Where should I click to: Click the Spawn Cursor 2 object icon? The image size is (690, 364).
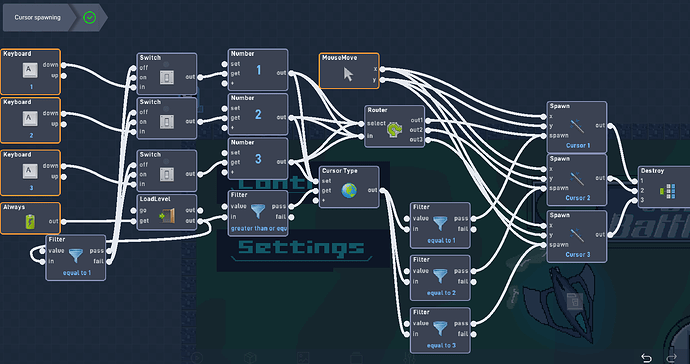577,179
